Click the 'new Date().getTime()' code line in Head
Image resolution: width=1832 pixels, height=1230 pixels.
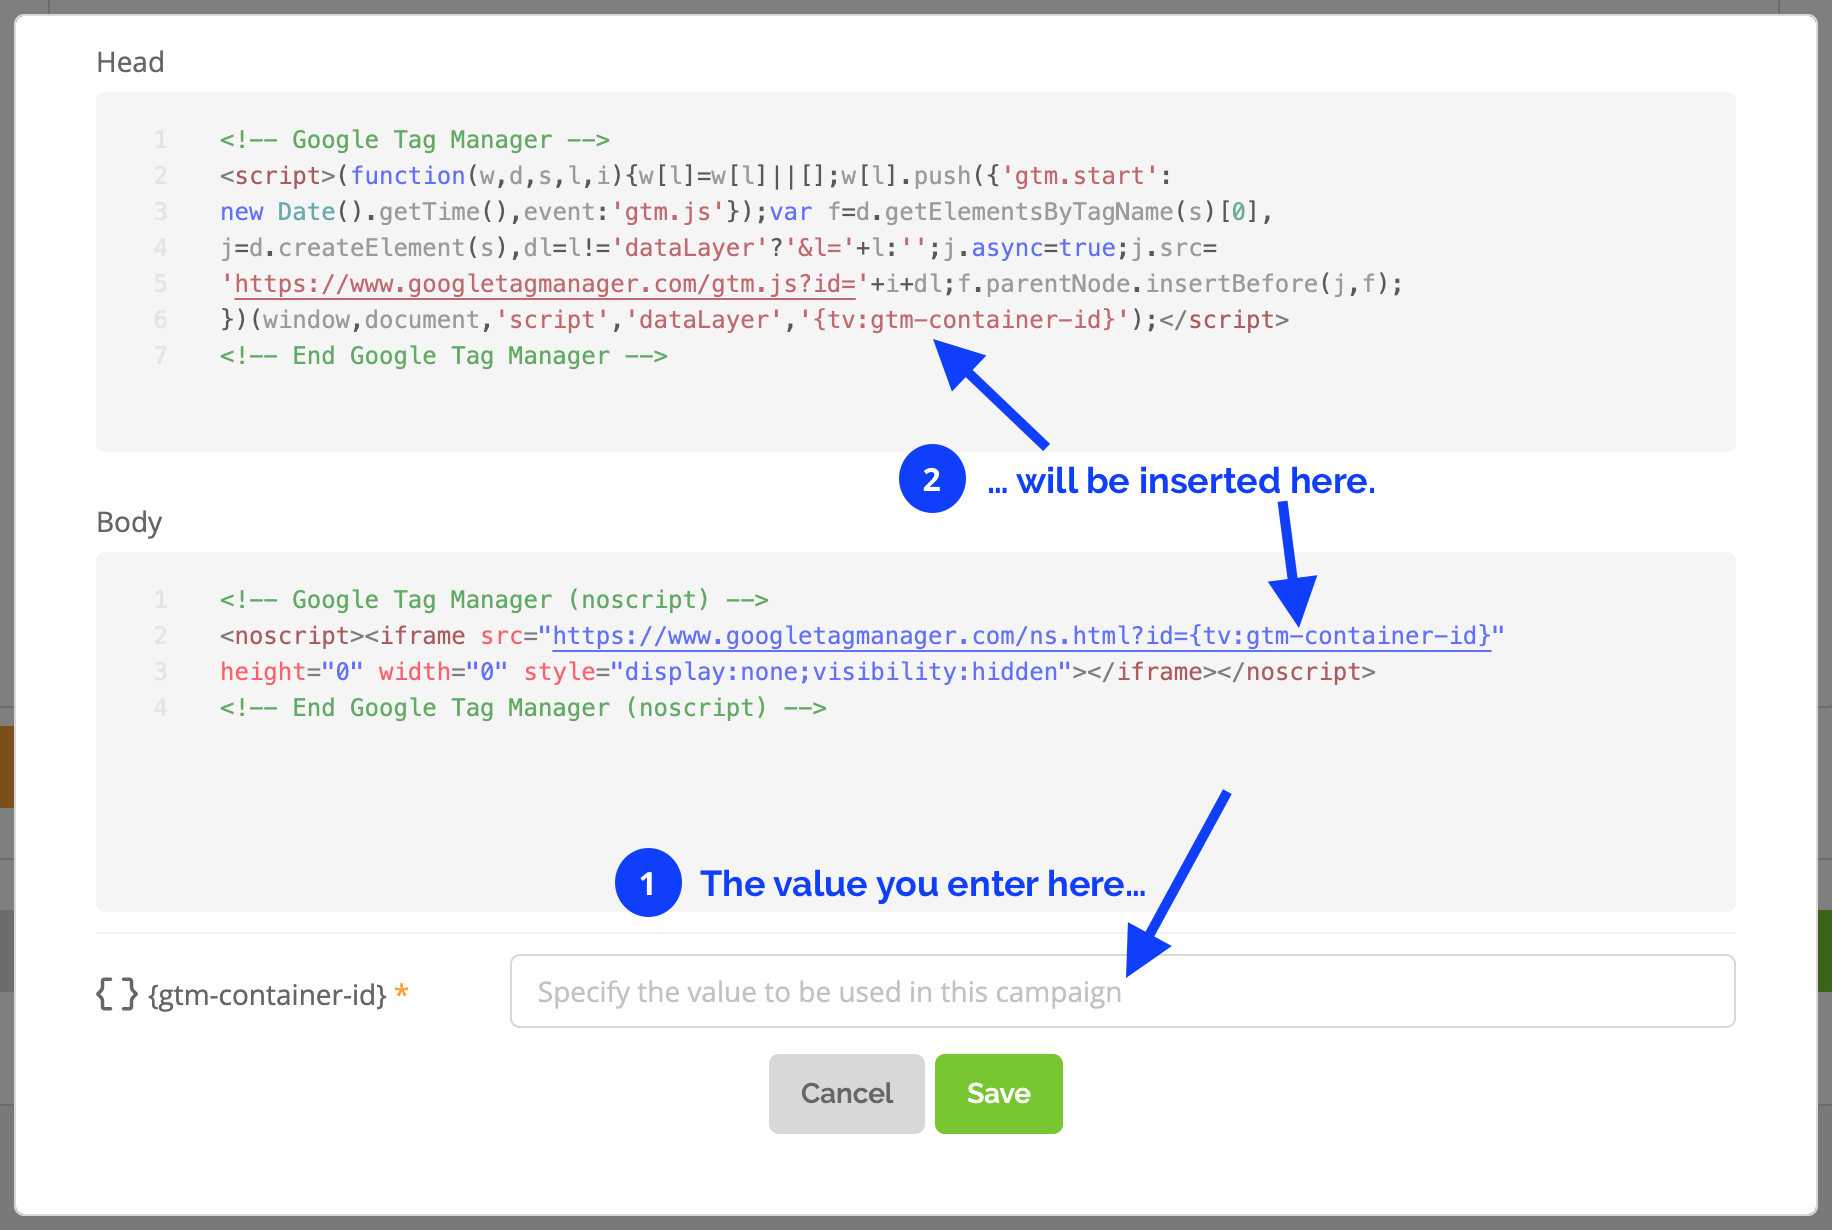coord(746,212)
